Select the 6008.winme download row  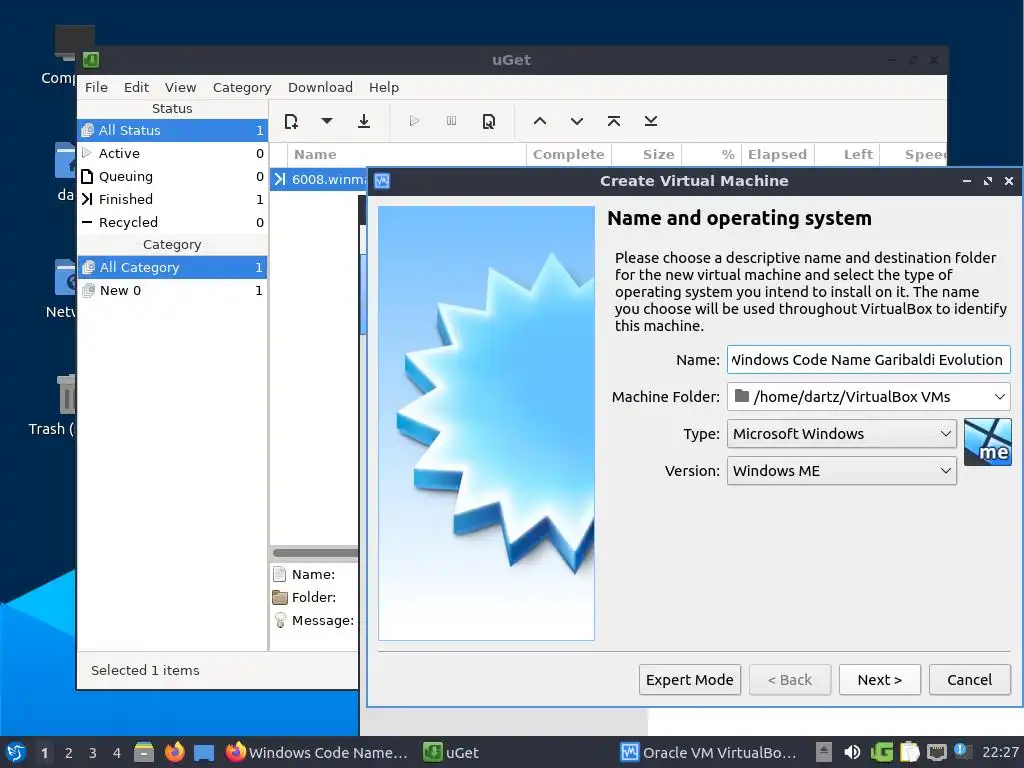(x=319, y=179)
